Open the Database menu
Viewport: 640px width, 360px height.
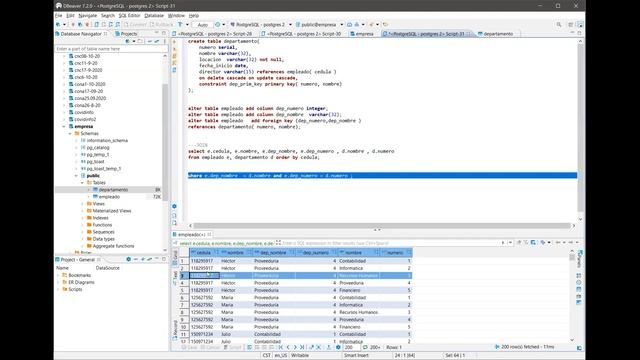coord(154,16)
